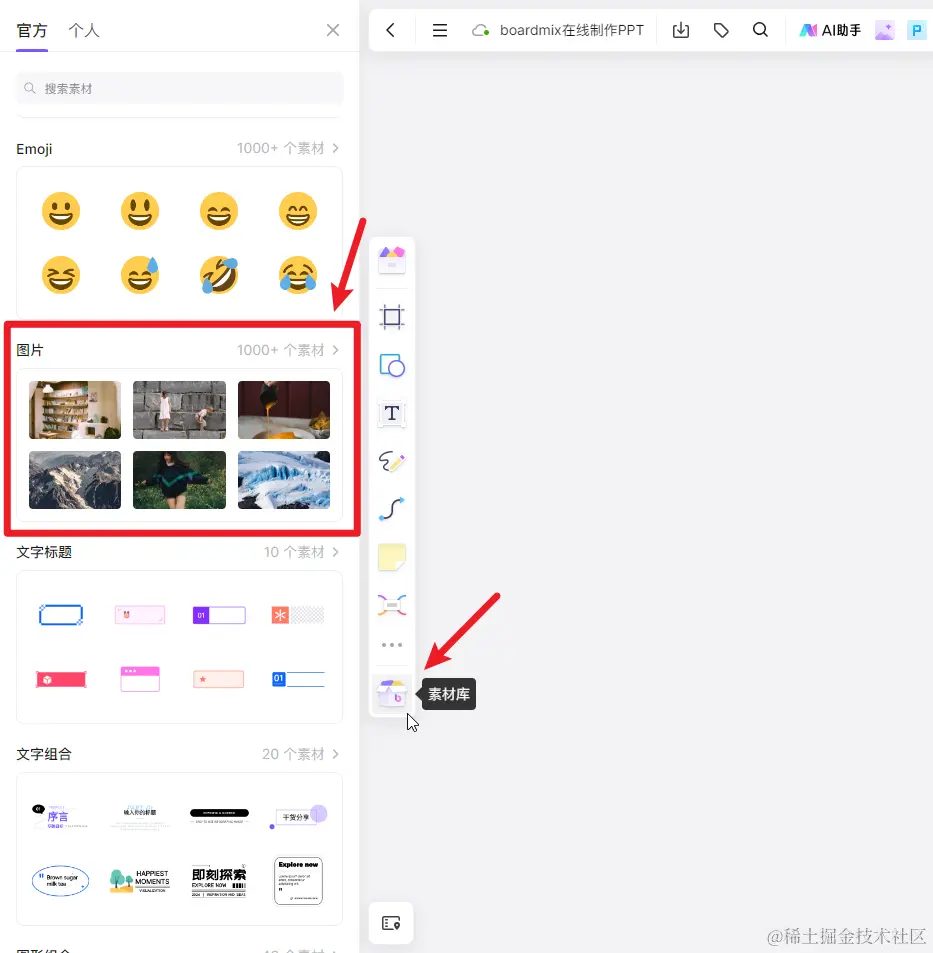Choose the Explore now card combination
Screen dimensions: 933x953
point(298,881)
